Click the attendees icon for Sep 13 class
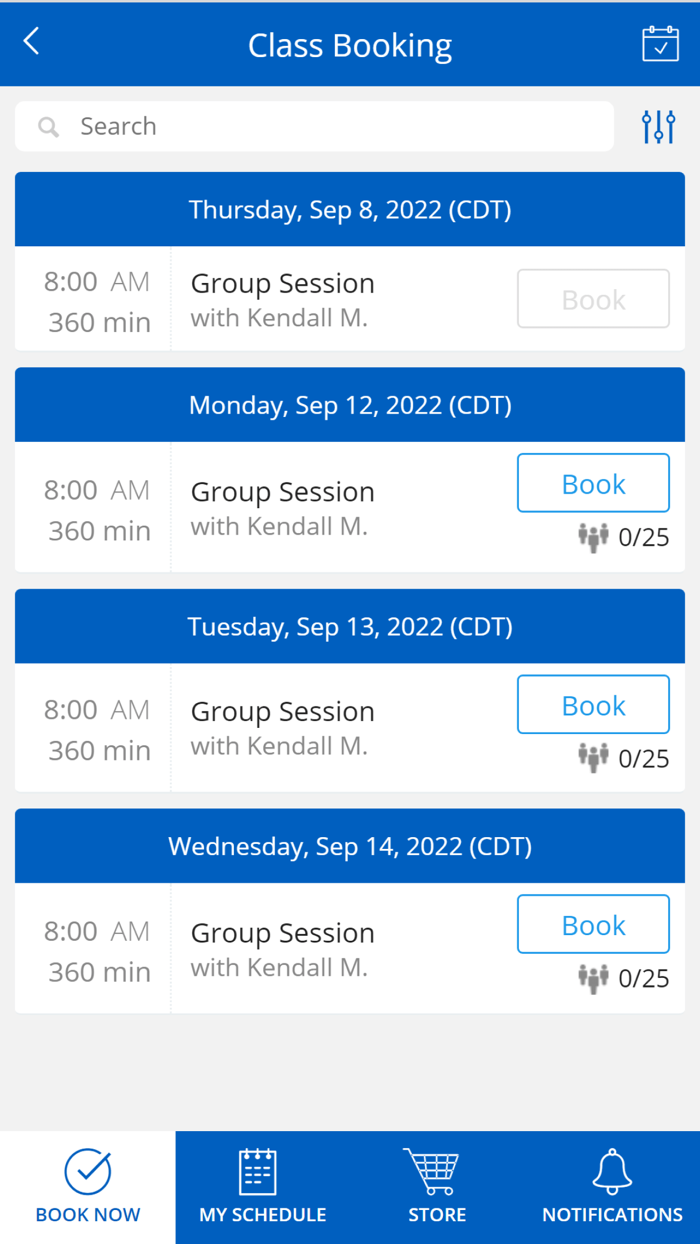Image resolution: width=700 pixels, height=1244 pixels. tap(593, 758)
